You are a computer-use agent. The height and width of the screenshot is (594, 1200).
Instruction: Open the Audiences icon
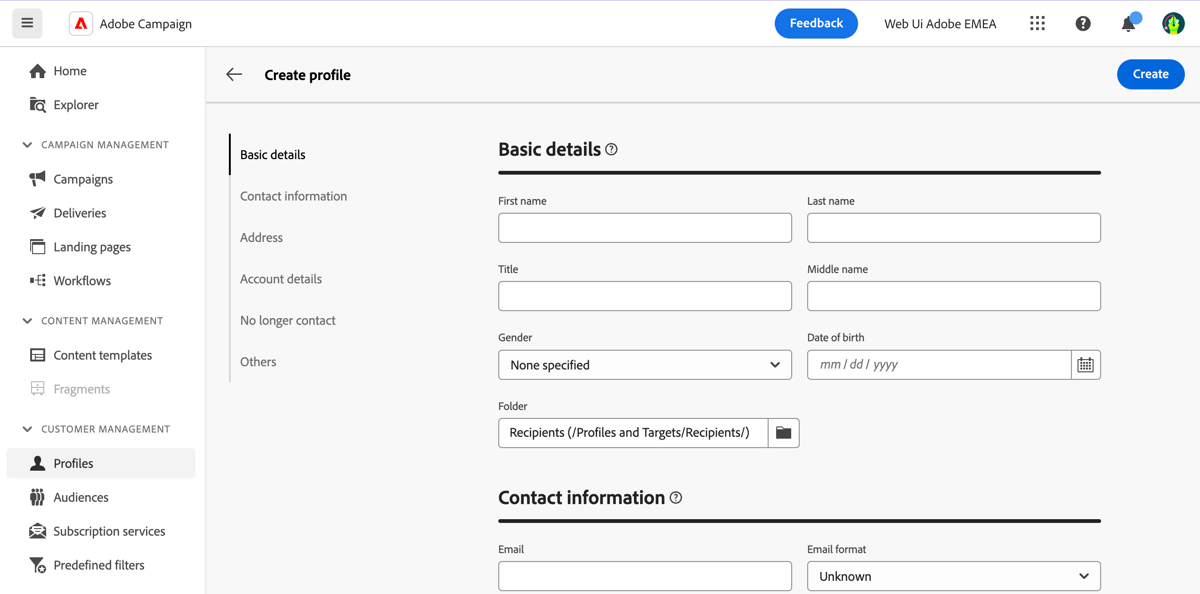pyautogui.click(x=37, y=497)
